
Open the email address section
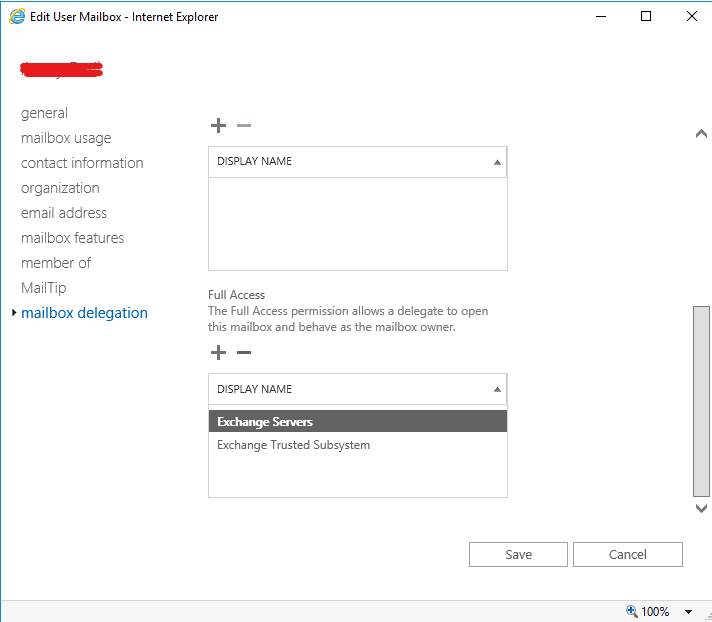tap(64, 212)
